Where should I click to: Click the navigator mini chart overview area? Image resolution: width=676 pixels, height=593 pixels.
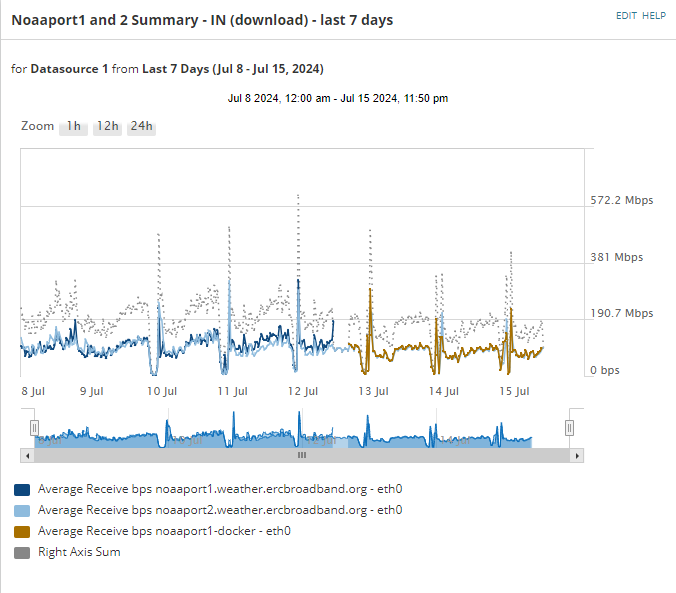[300, 433]
